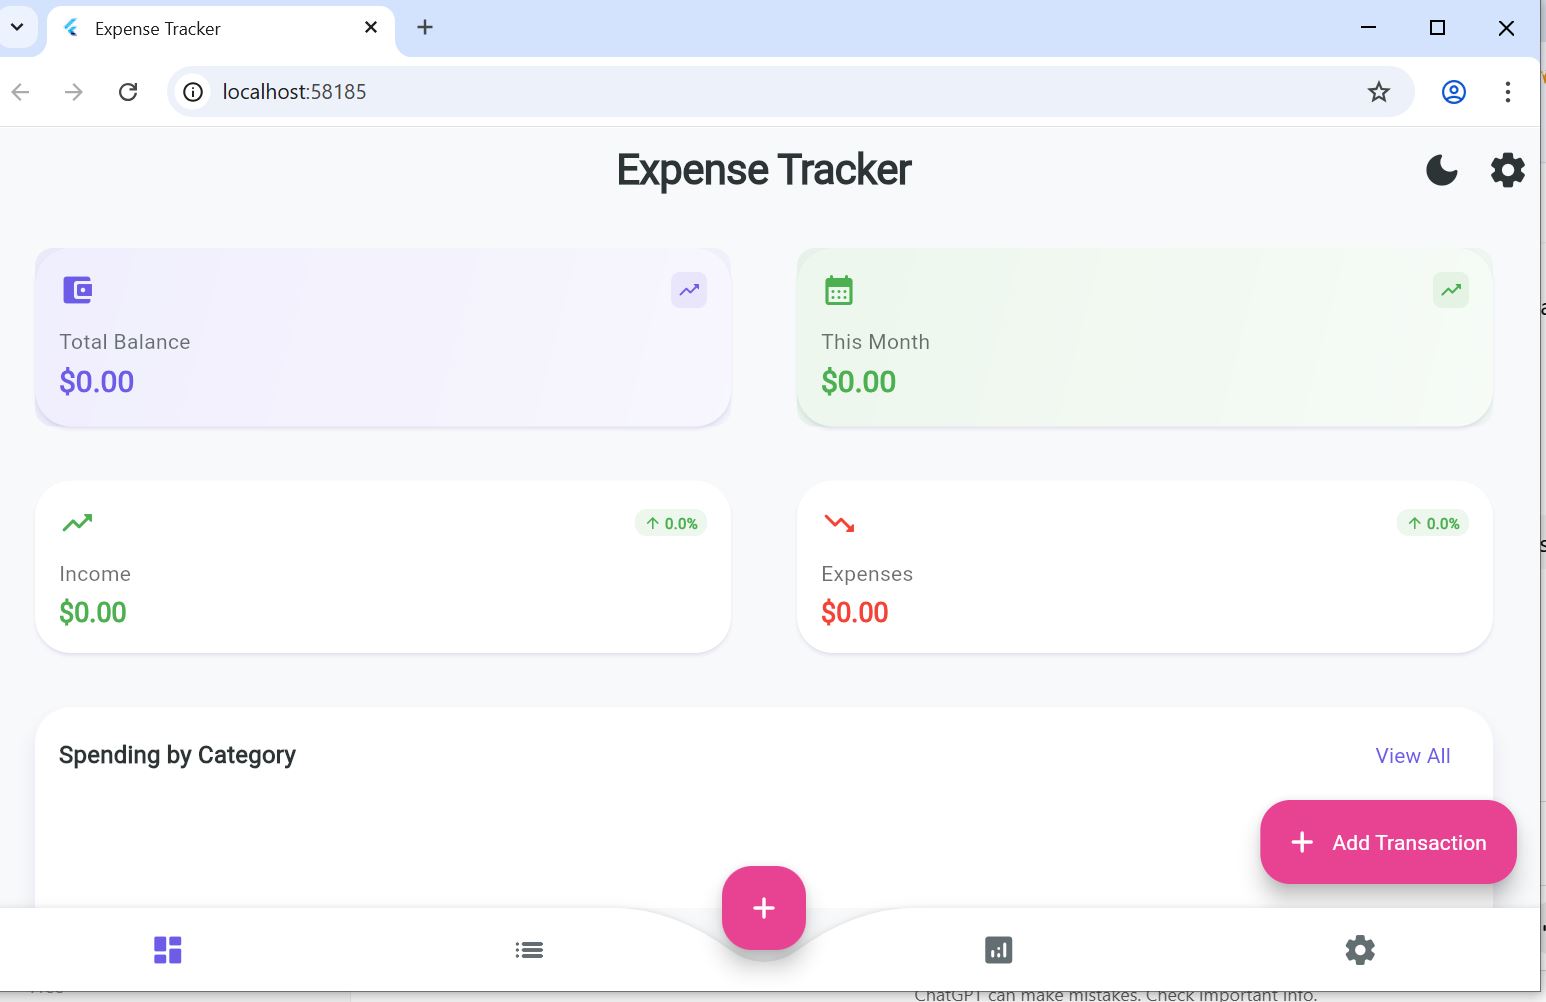Viewport: 1546px width, 1002px height.
Task: Click the wallet icon on Total Balance card
Action: [x=77, y=290]
